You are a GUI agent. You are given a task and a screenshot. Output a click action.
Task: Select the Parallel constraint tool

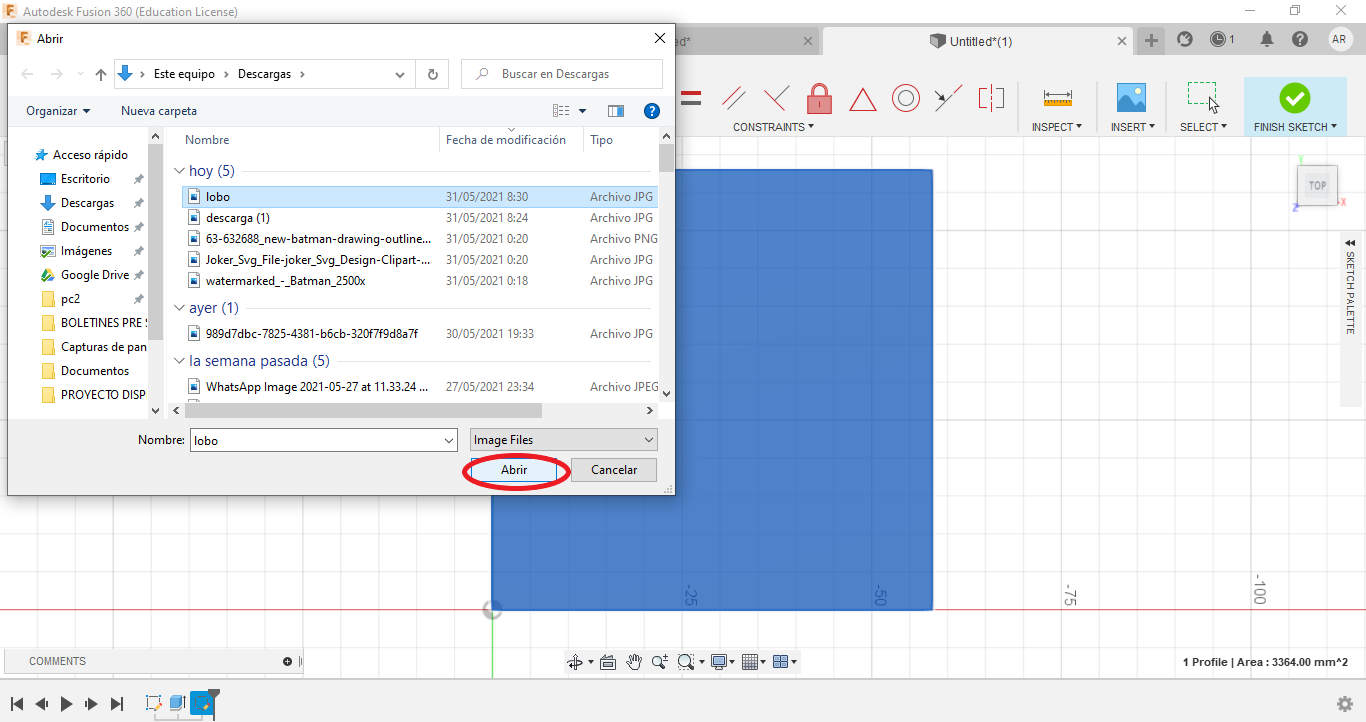(734, 98)
